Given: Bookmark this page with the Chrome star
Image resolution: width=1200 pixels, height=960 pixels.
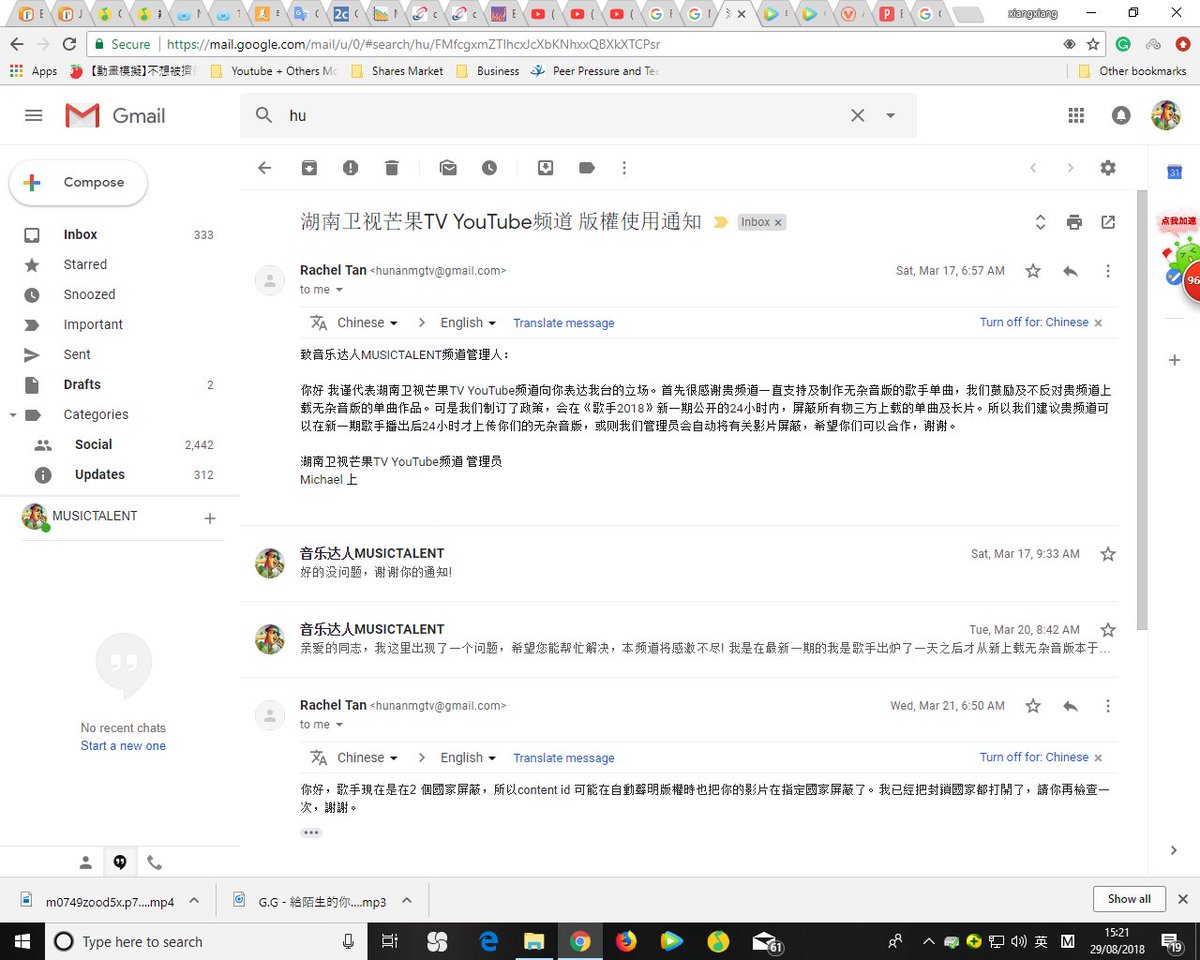Looking at the screenshot, I should point(1093,44).
